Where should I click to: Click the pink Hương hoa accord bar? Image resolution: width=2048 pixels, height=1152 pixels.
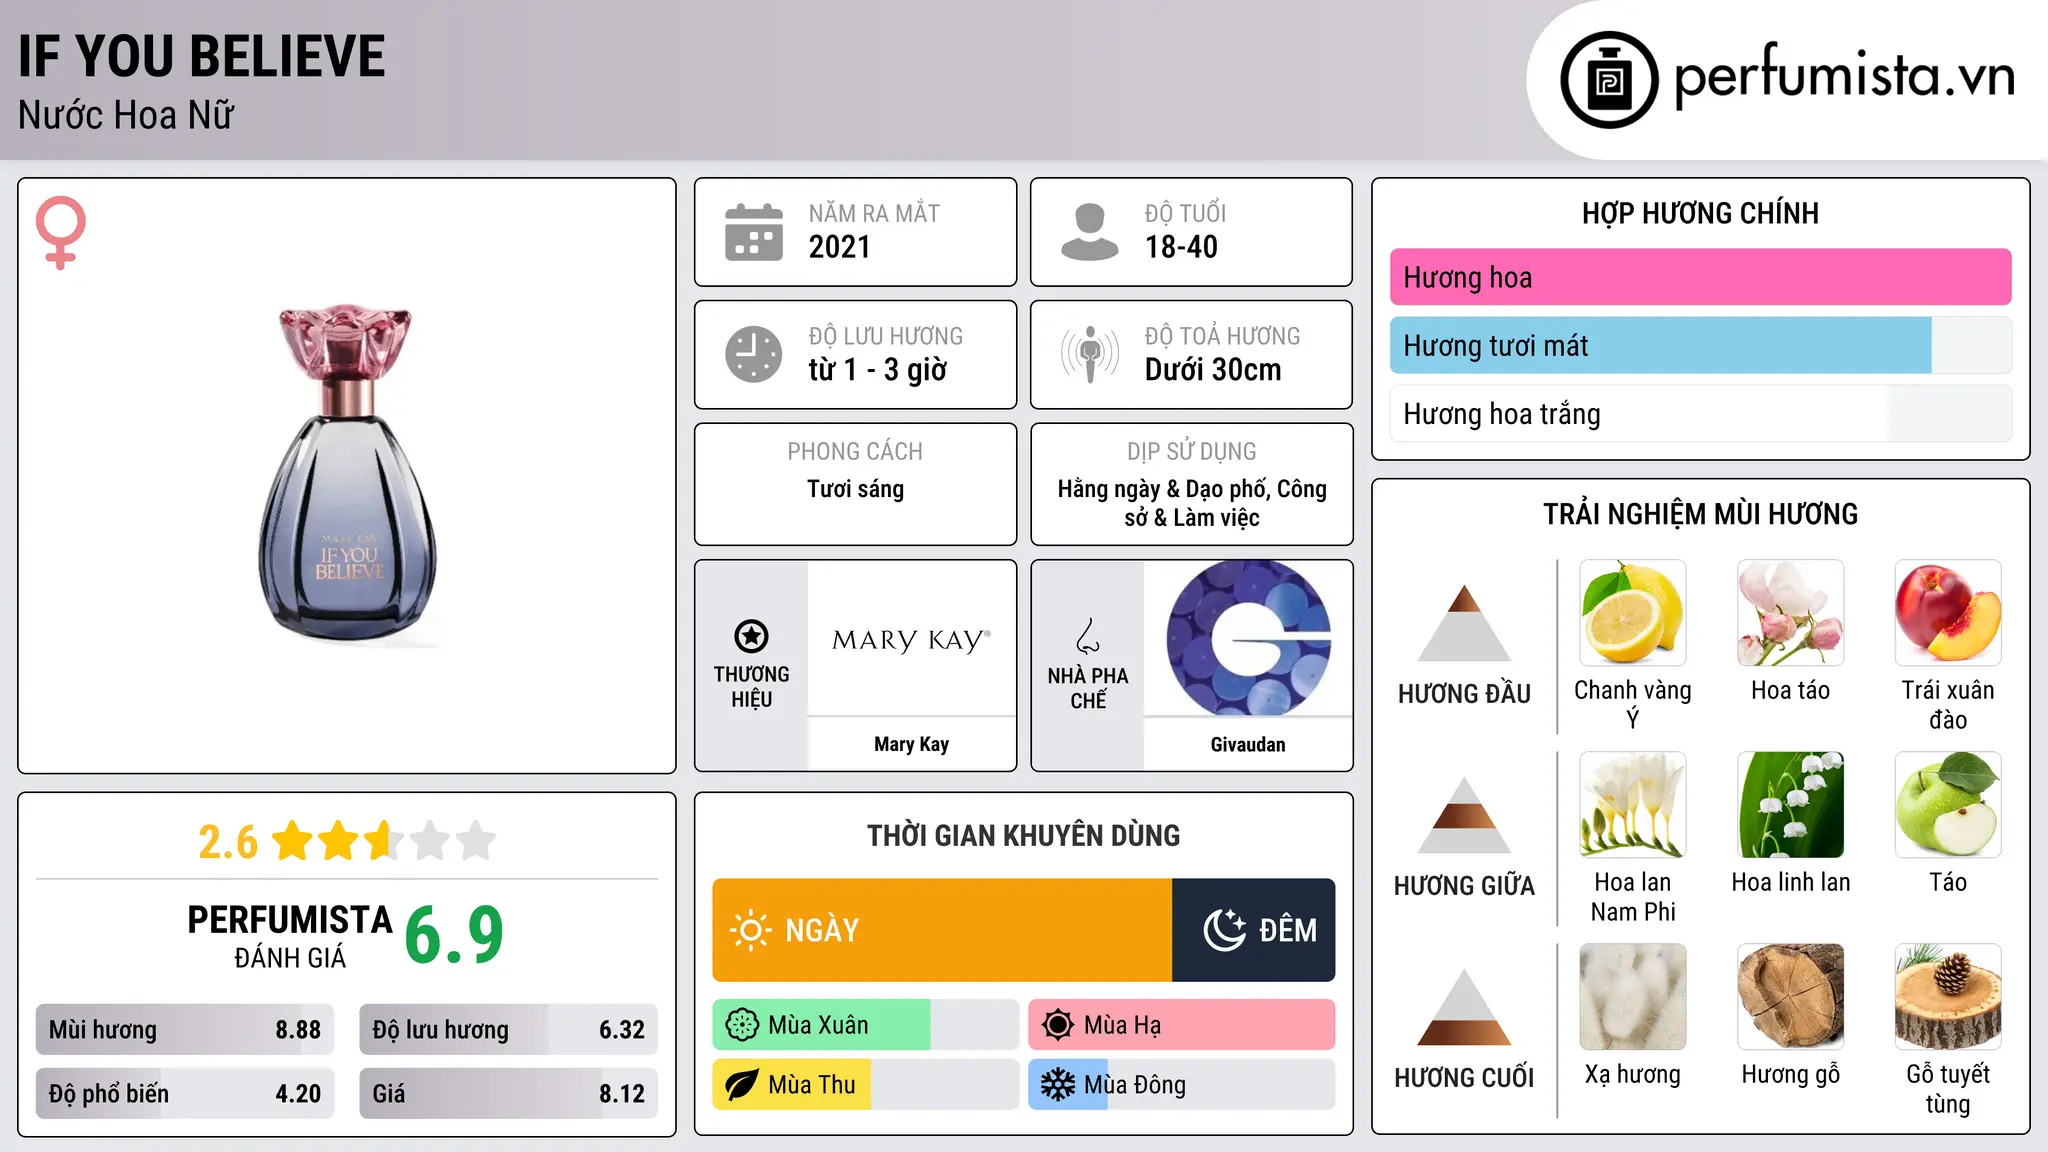(1700, 277)
